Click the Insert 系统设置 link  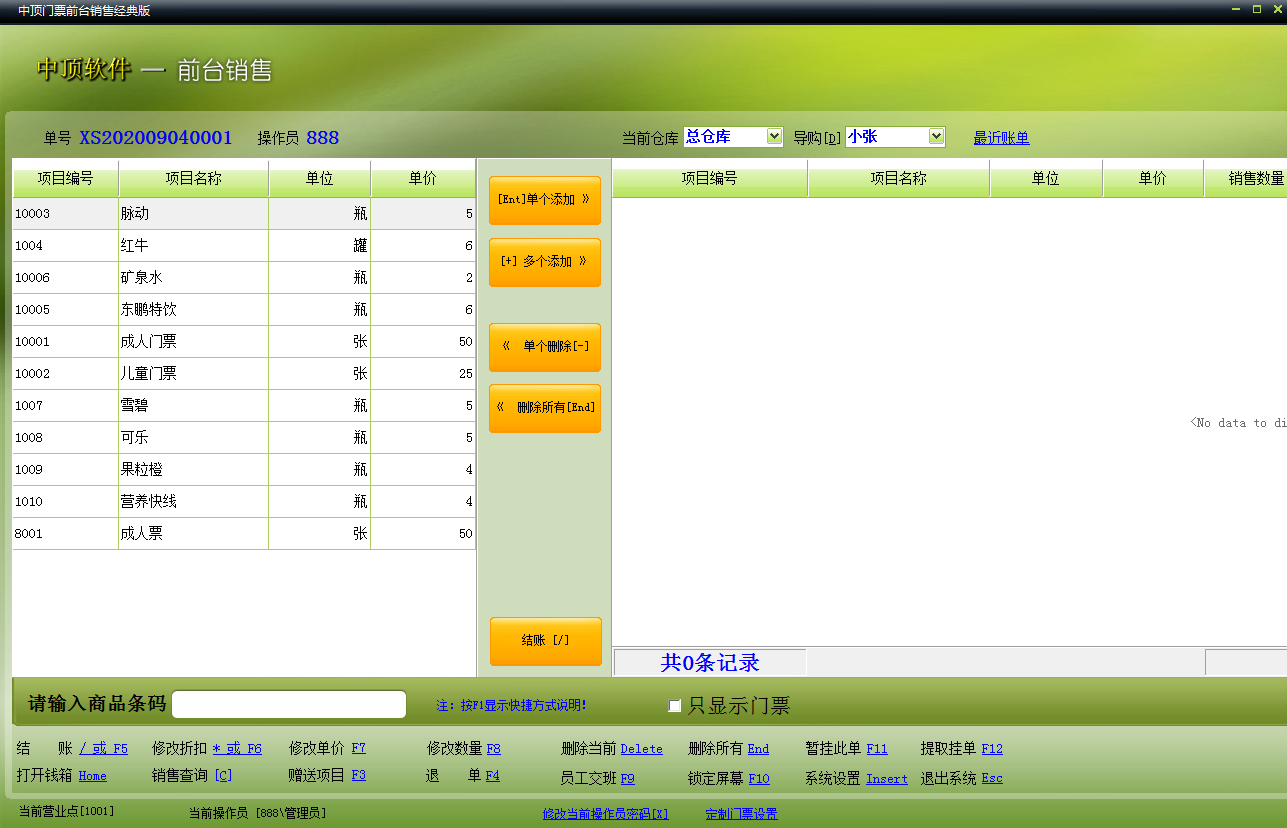tap(887, 778)
